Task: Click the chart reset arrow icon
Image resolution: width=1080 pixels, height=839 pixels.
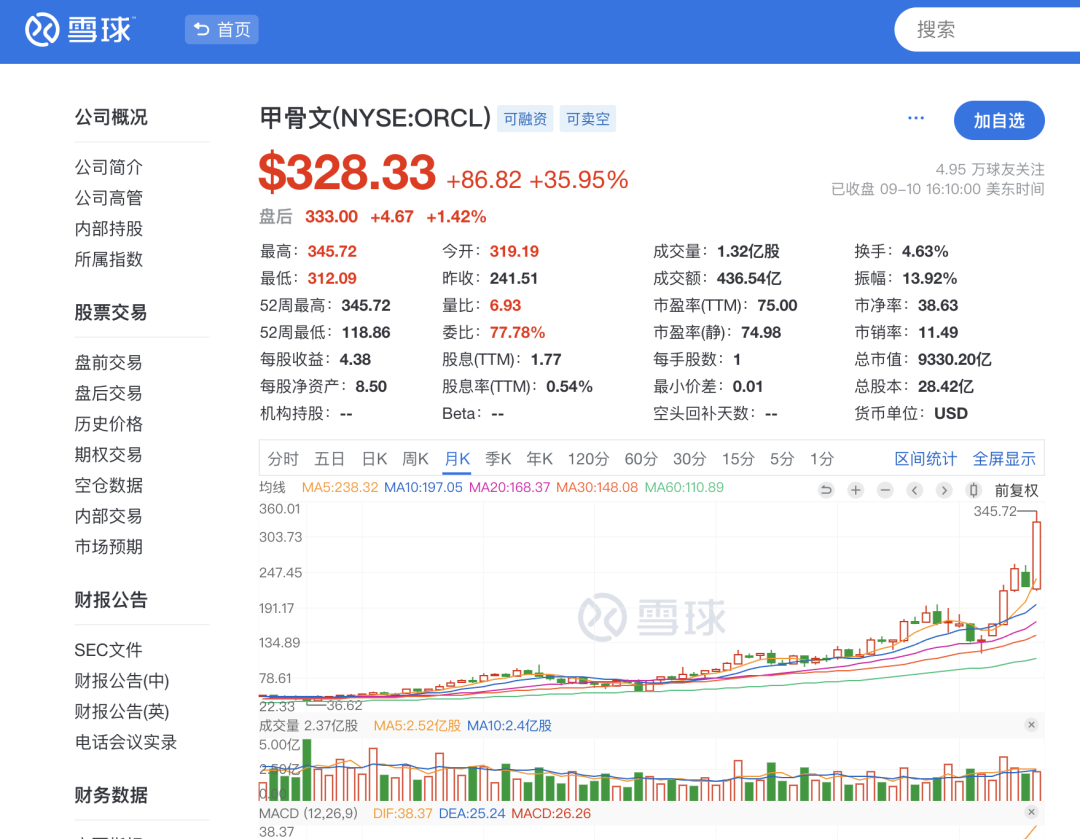Action: tap(826, 490)
